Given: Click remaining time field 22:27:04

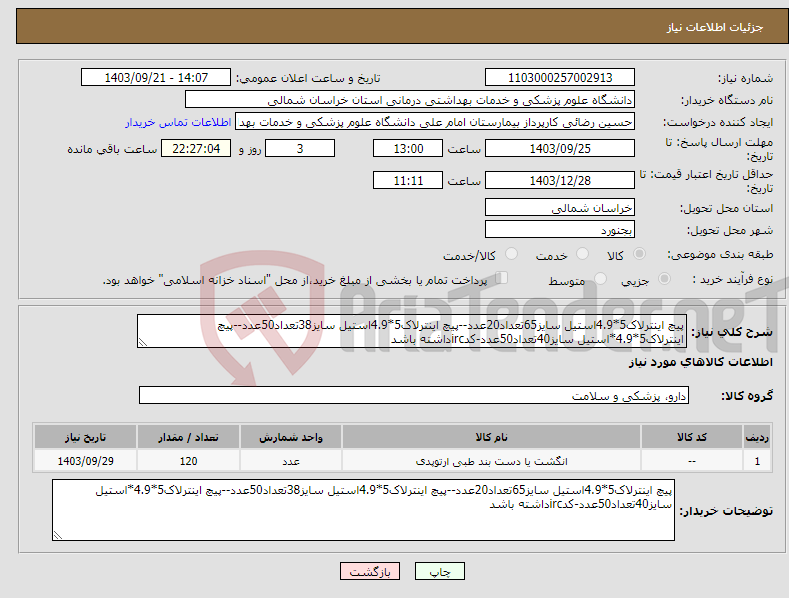Looking at the screenshot, I should 196,148.
